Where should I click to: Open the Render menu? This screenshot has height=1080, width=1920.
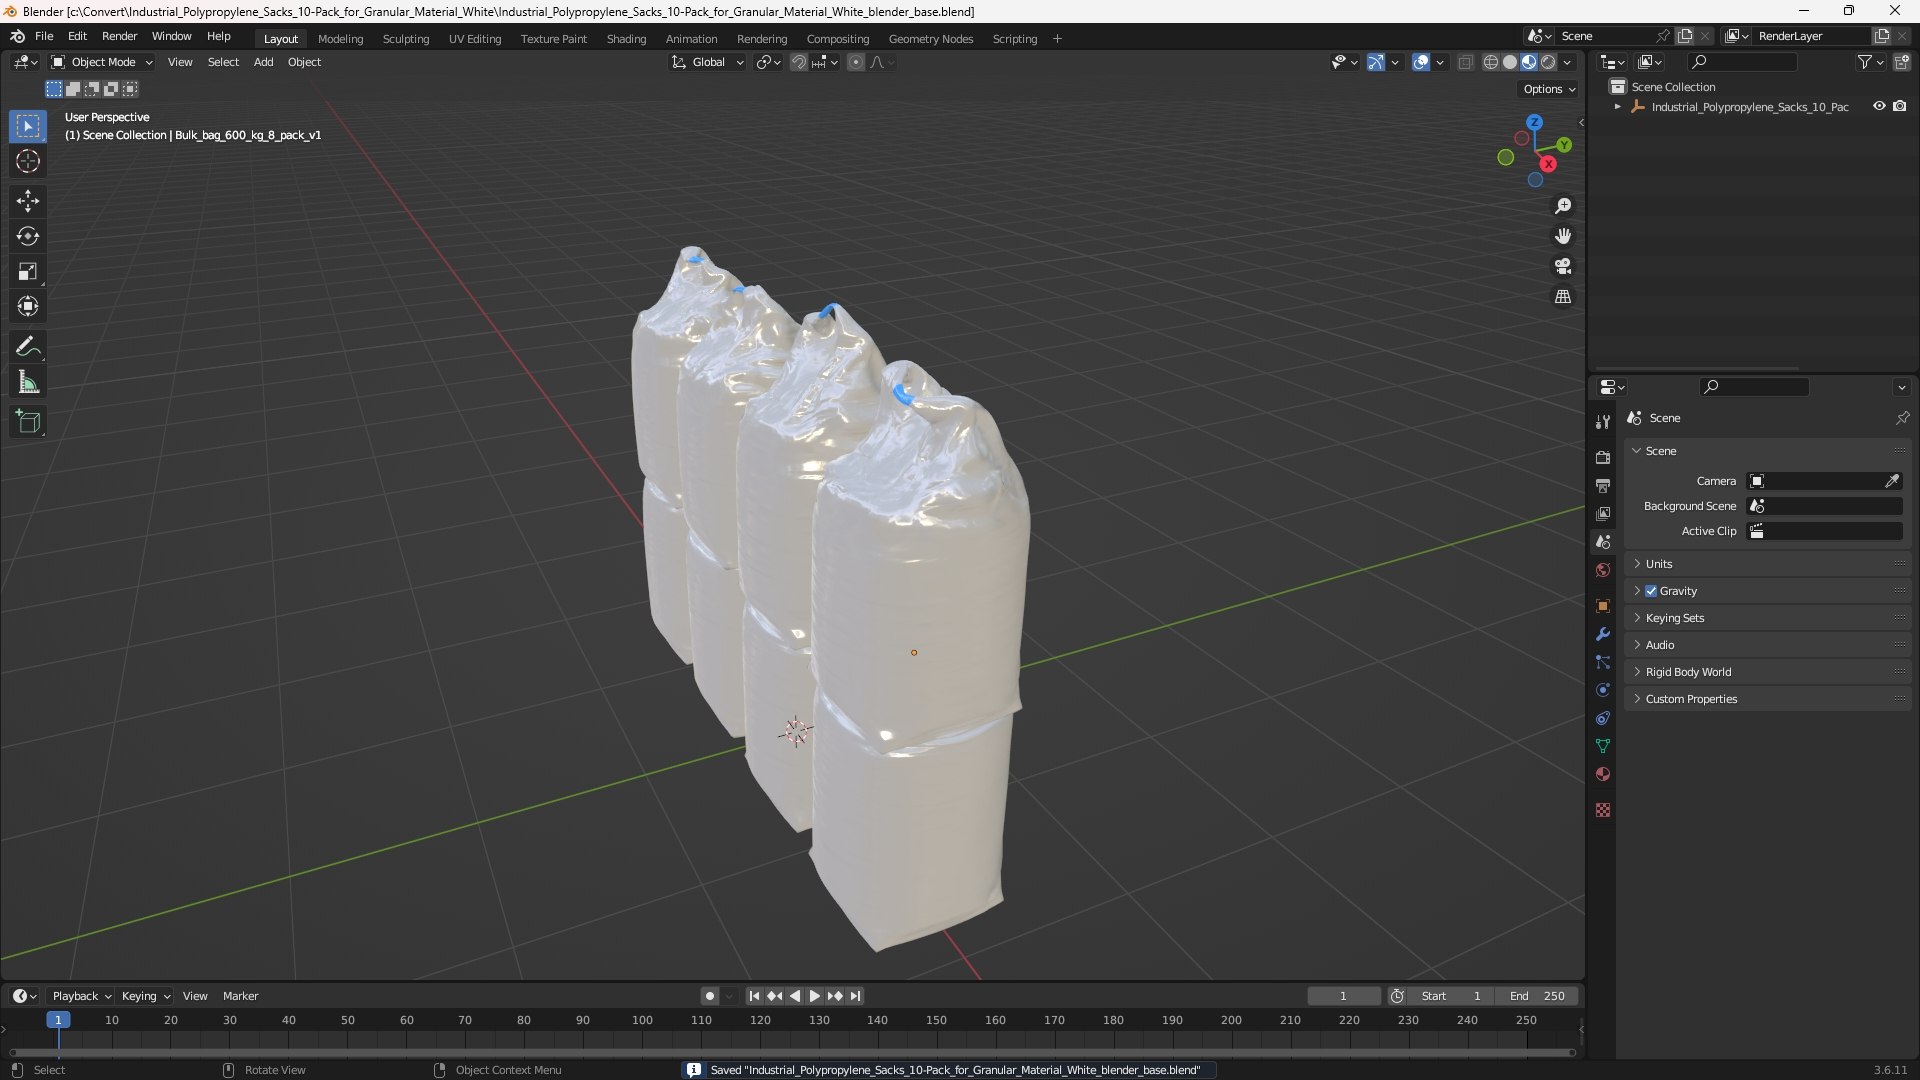(119, 36)
